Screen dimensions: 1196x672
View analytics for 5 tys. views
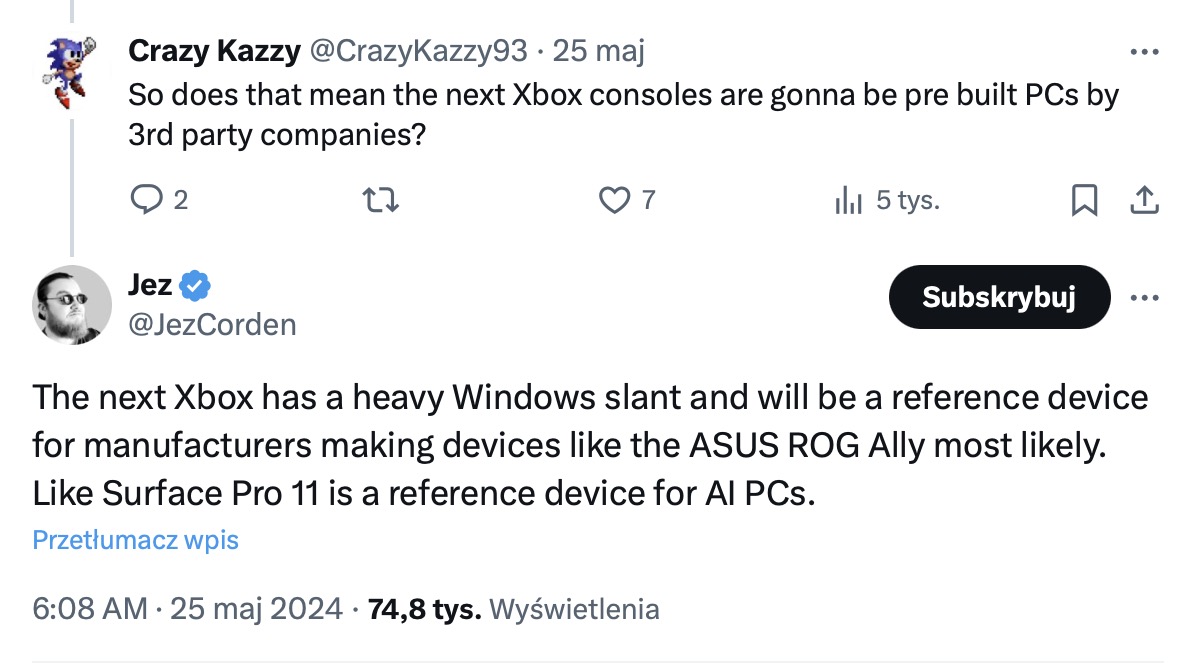click(887, 201)
